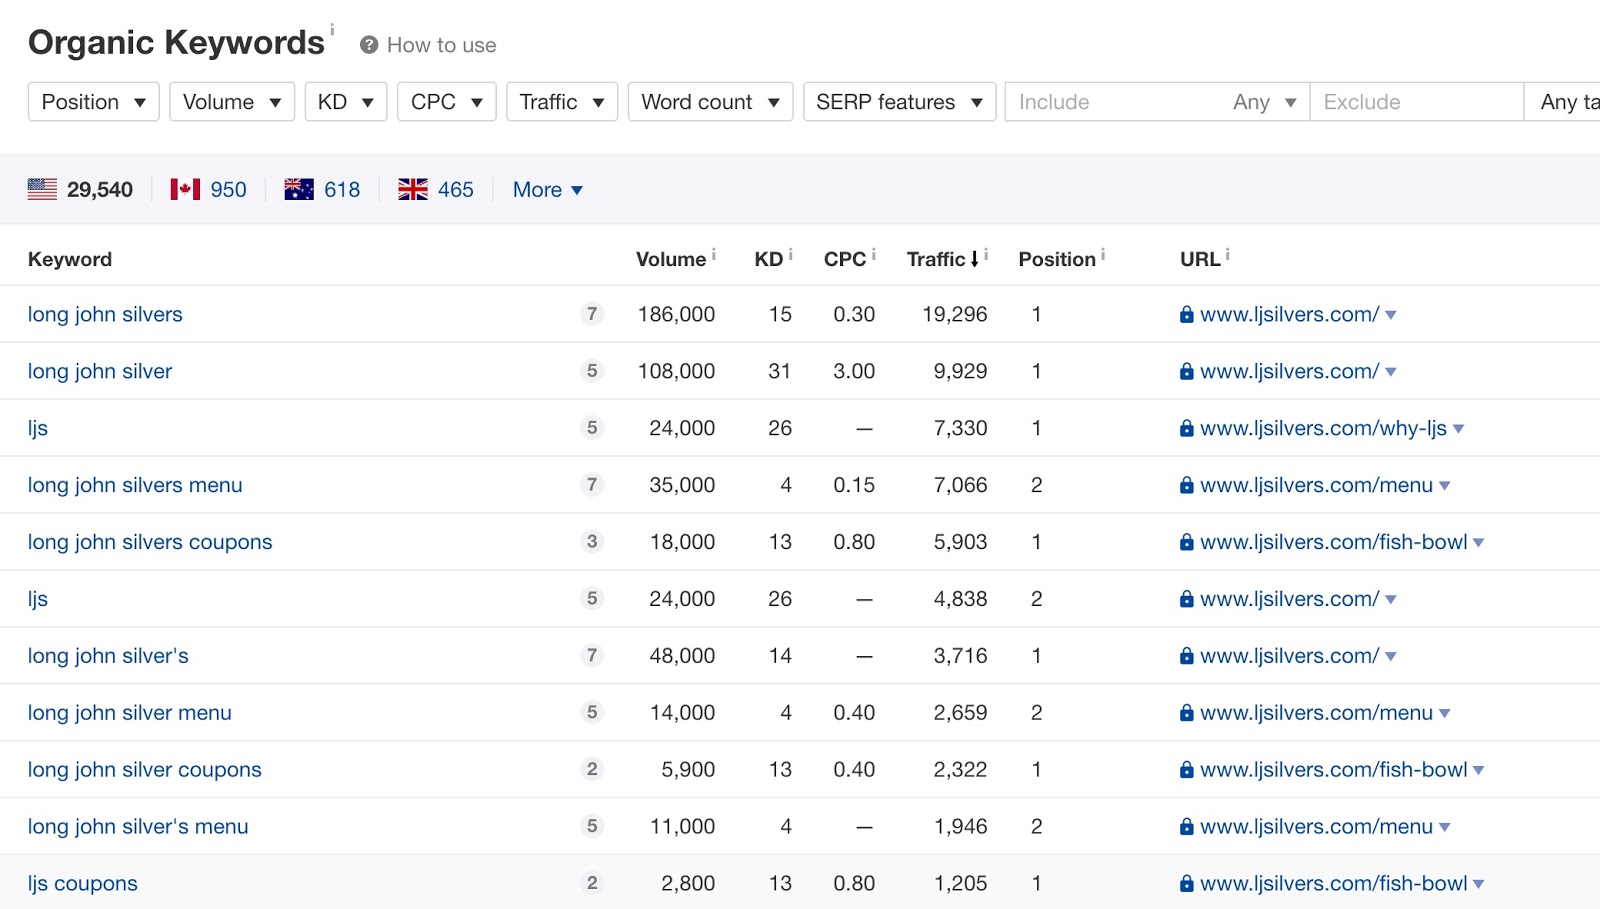This screenshot has height=909, width=1600.
Task: Click lock icon in the ljs coupons row
Action: pos(1187,883)
